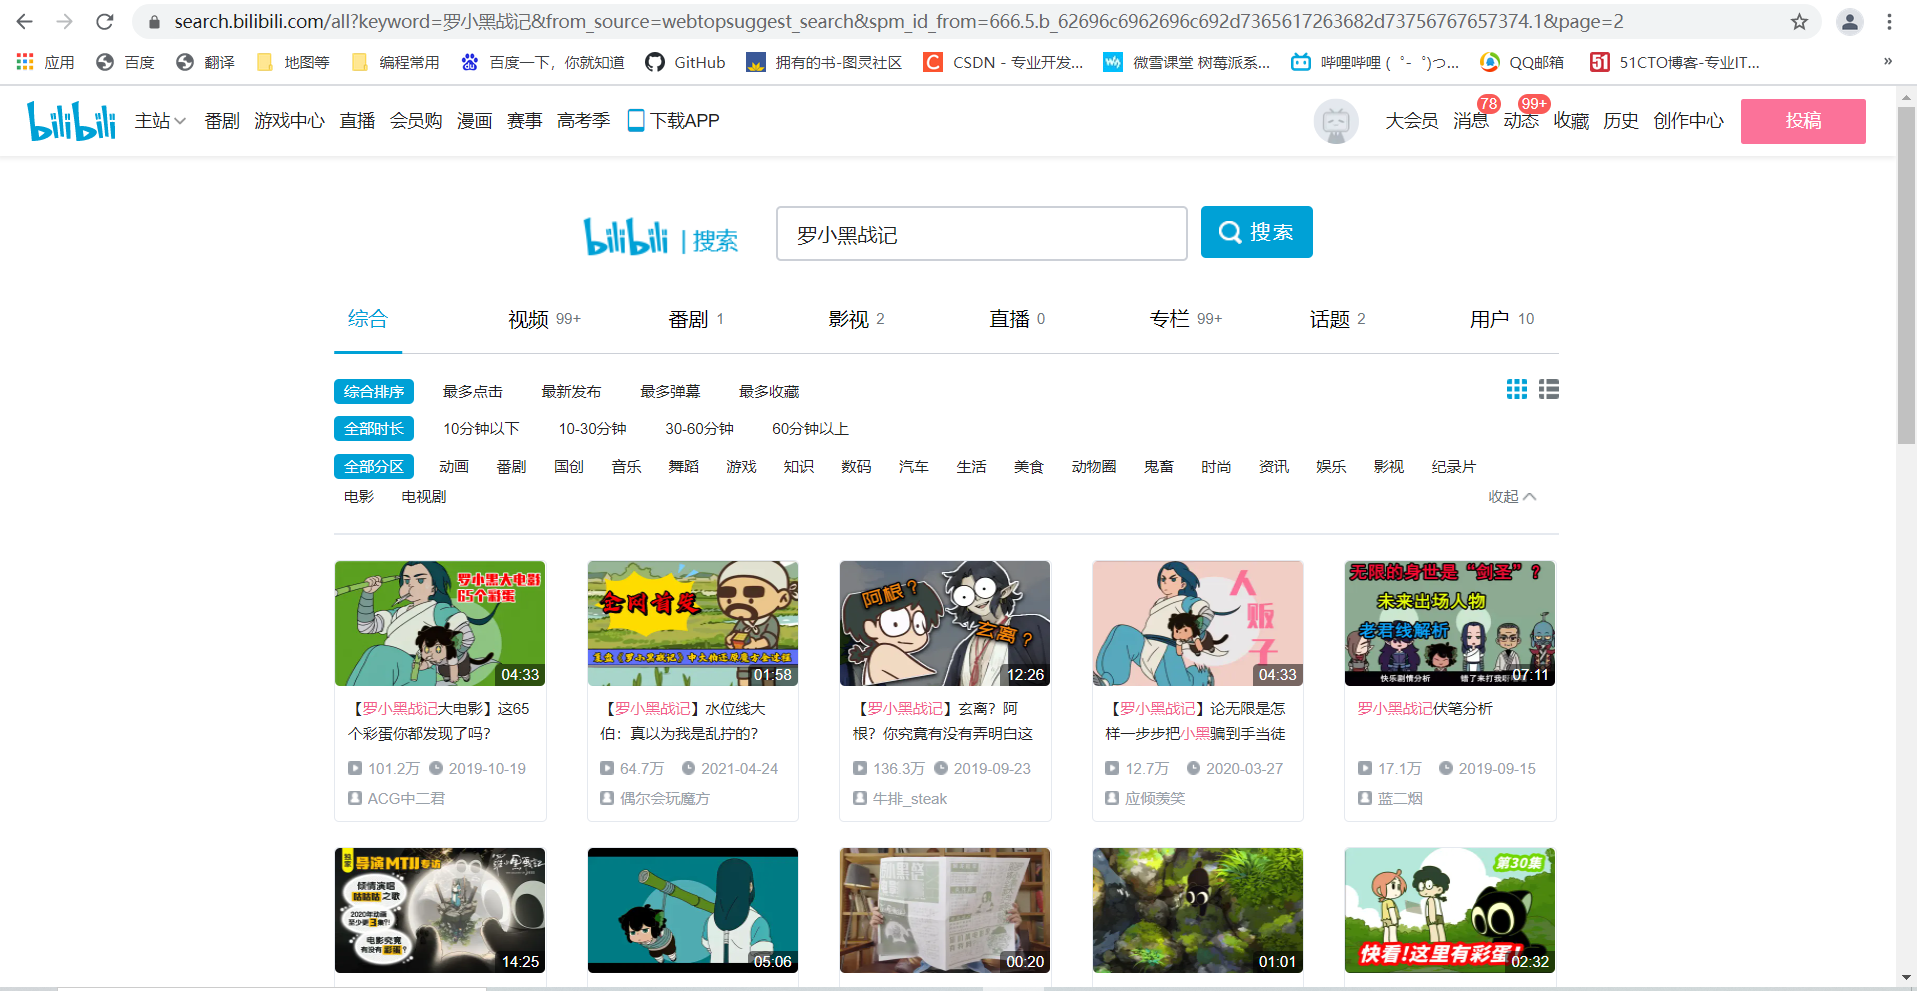Open the 全网首发 水位线大伯 video thumbnail
The height and width of the screenshot is (991, 1917).
point(693,623)
